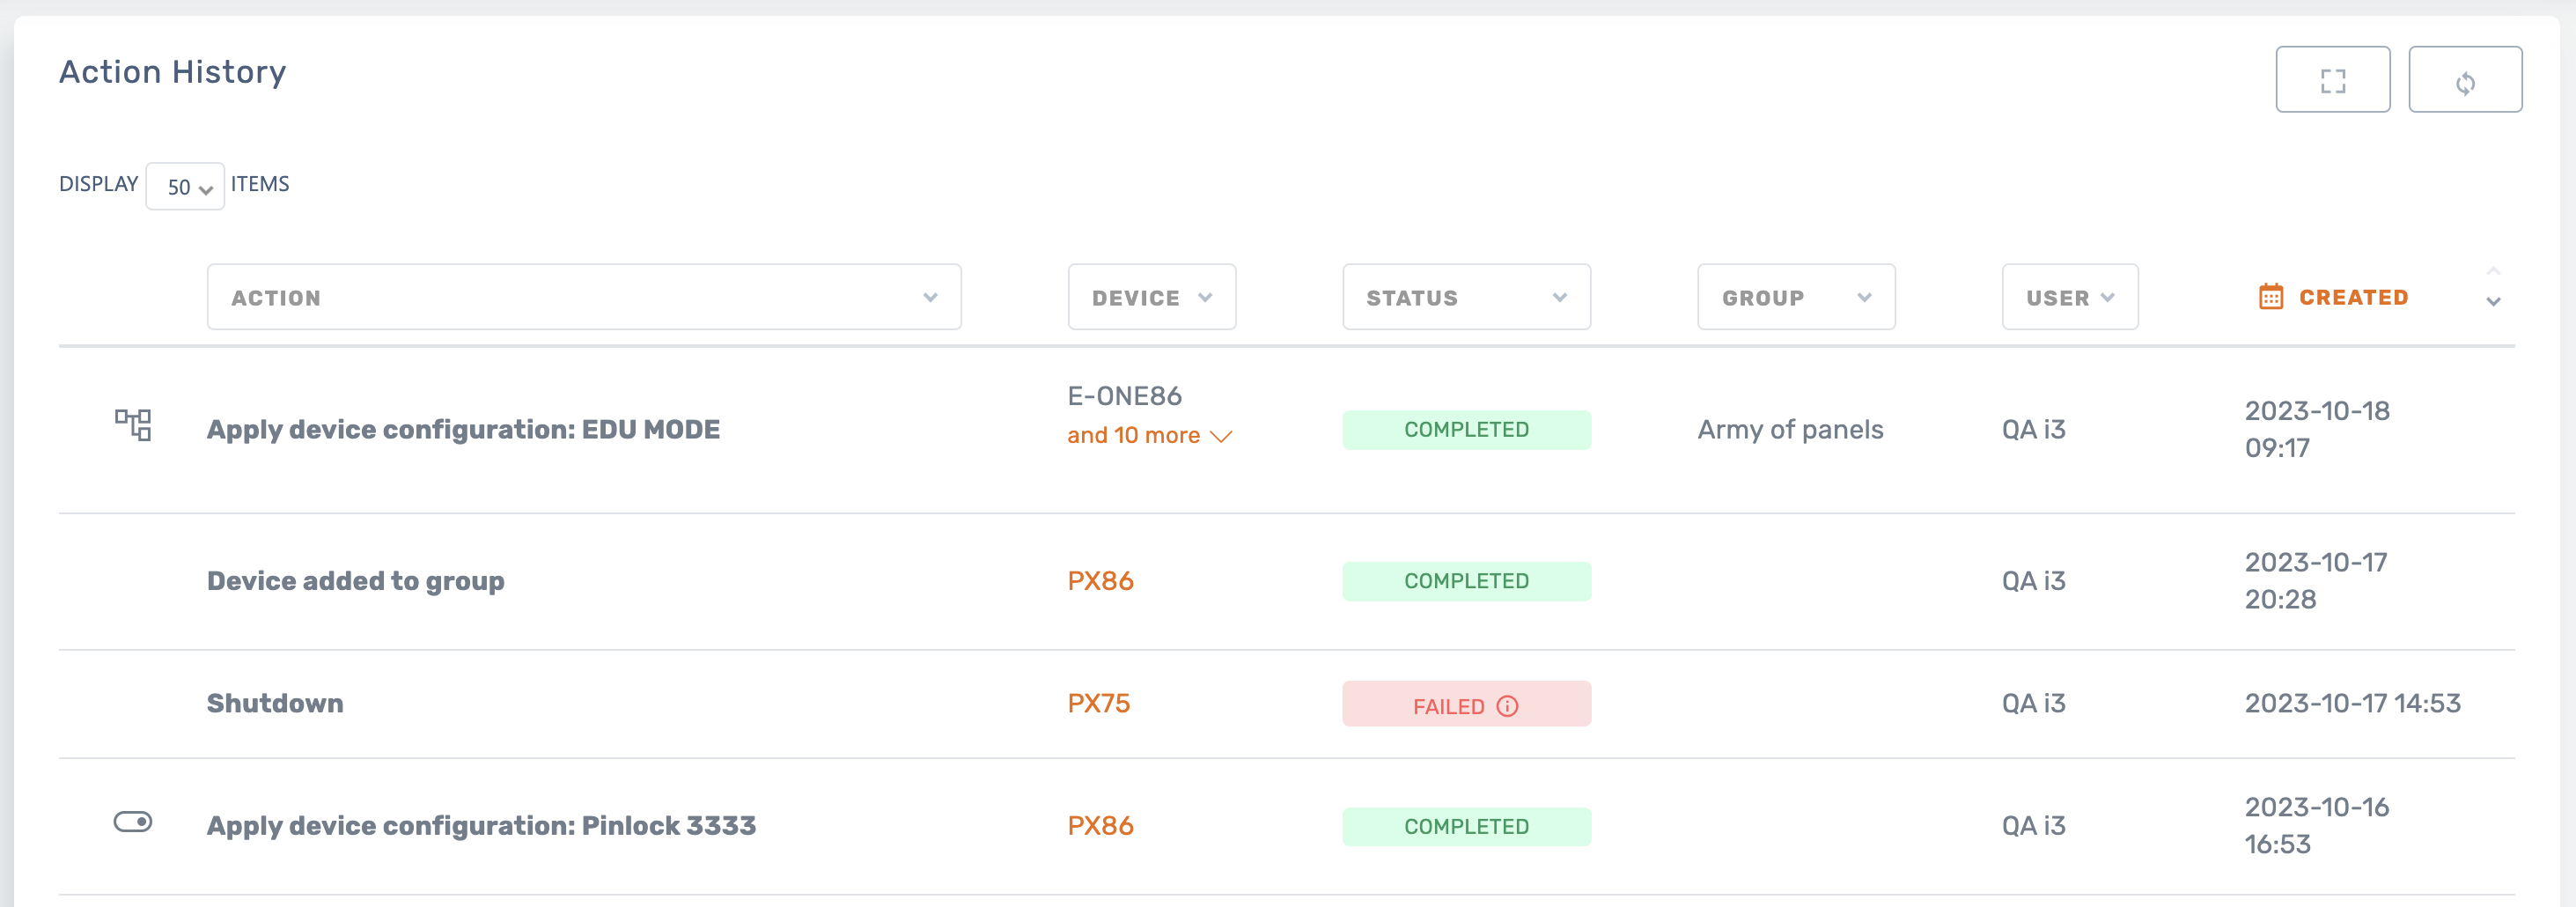Click the fullscreen expand icon button
Image resolution: width=2576 pixels, height=907 pixels.
(x=2332, y=80)
